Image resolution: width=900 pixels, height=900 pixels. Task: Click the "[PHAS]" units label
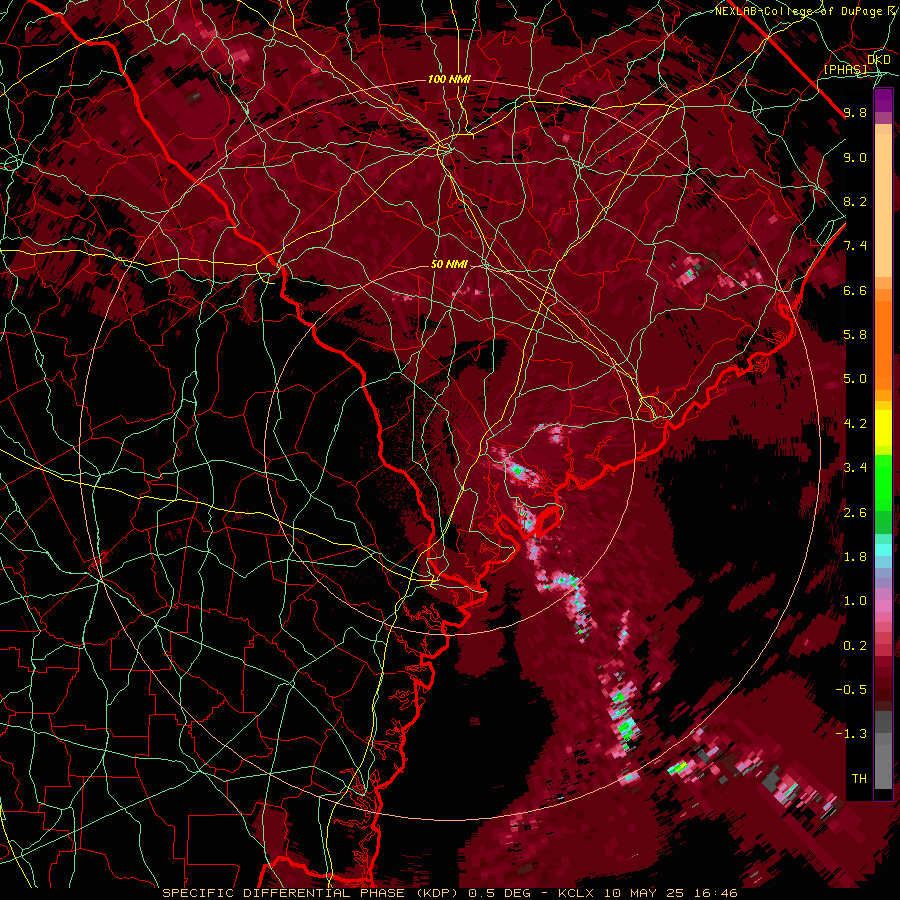[x=845, y=69]
